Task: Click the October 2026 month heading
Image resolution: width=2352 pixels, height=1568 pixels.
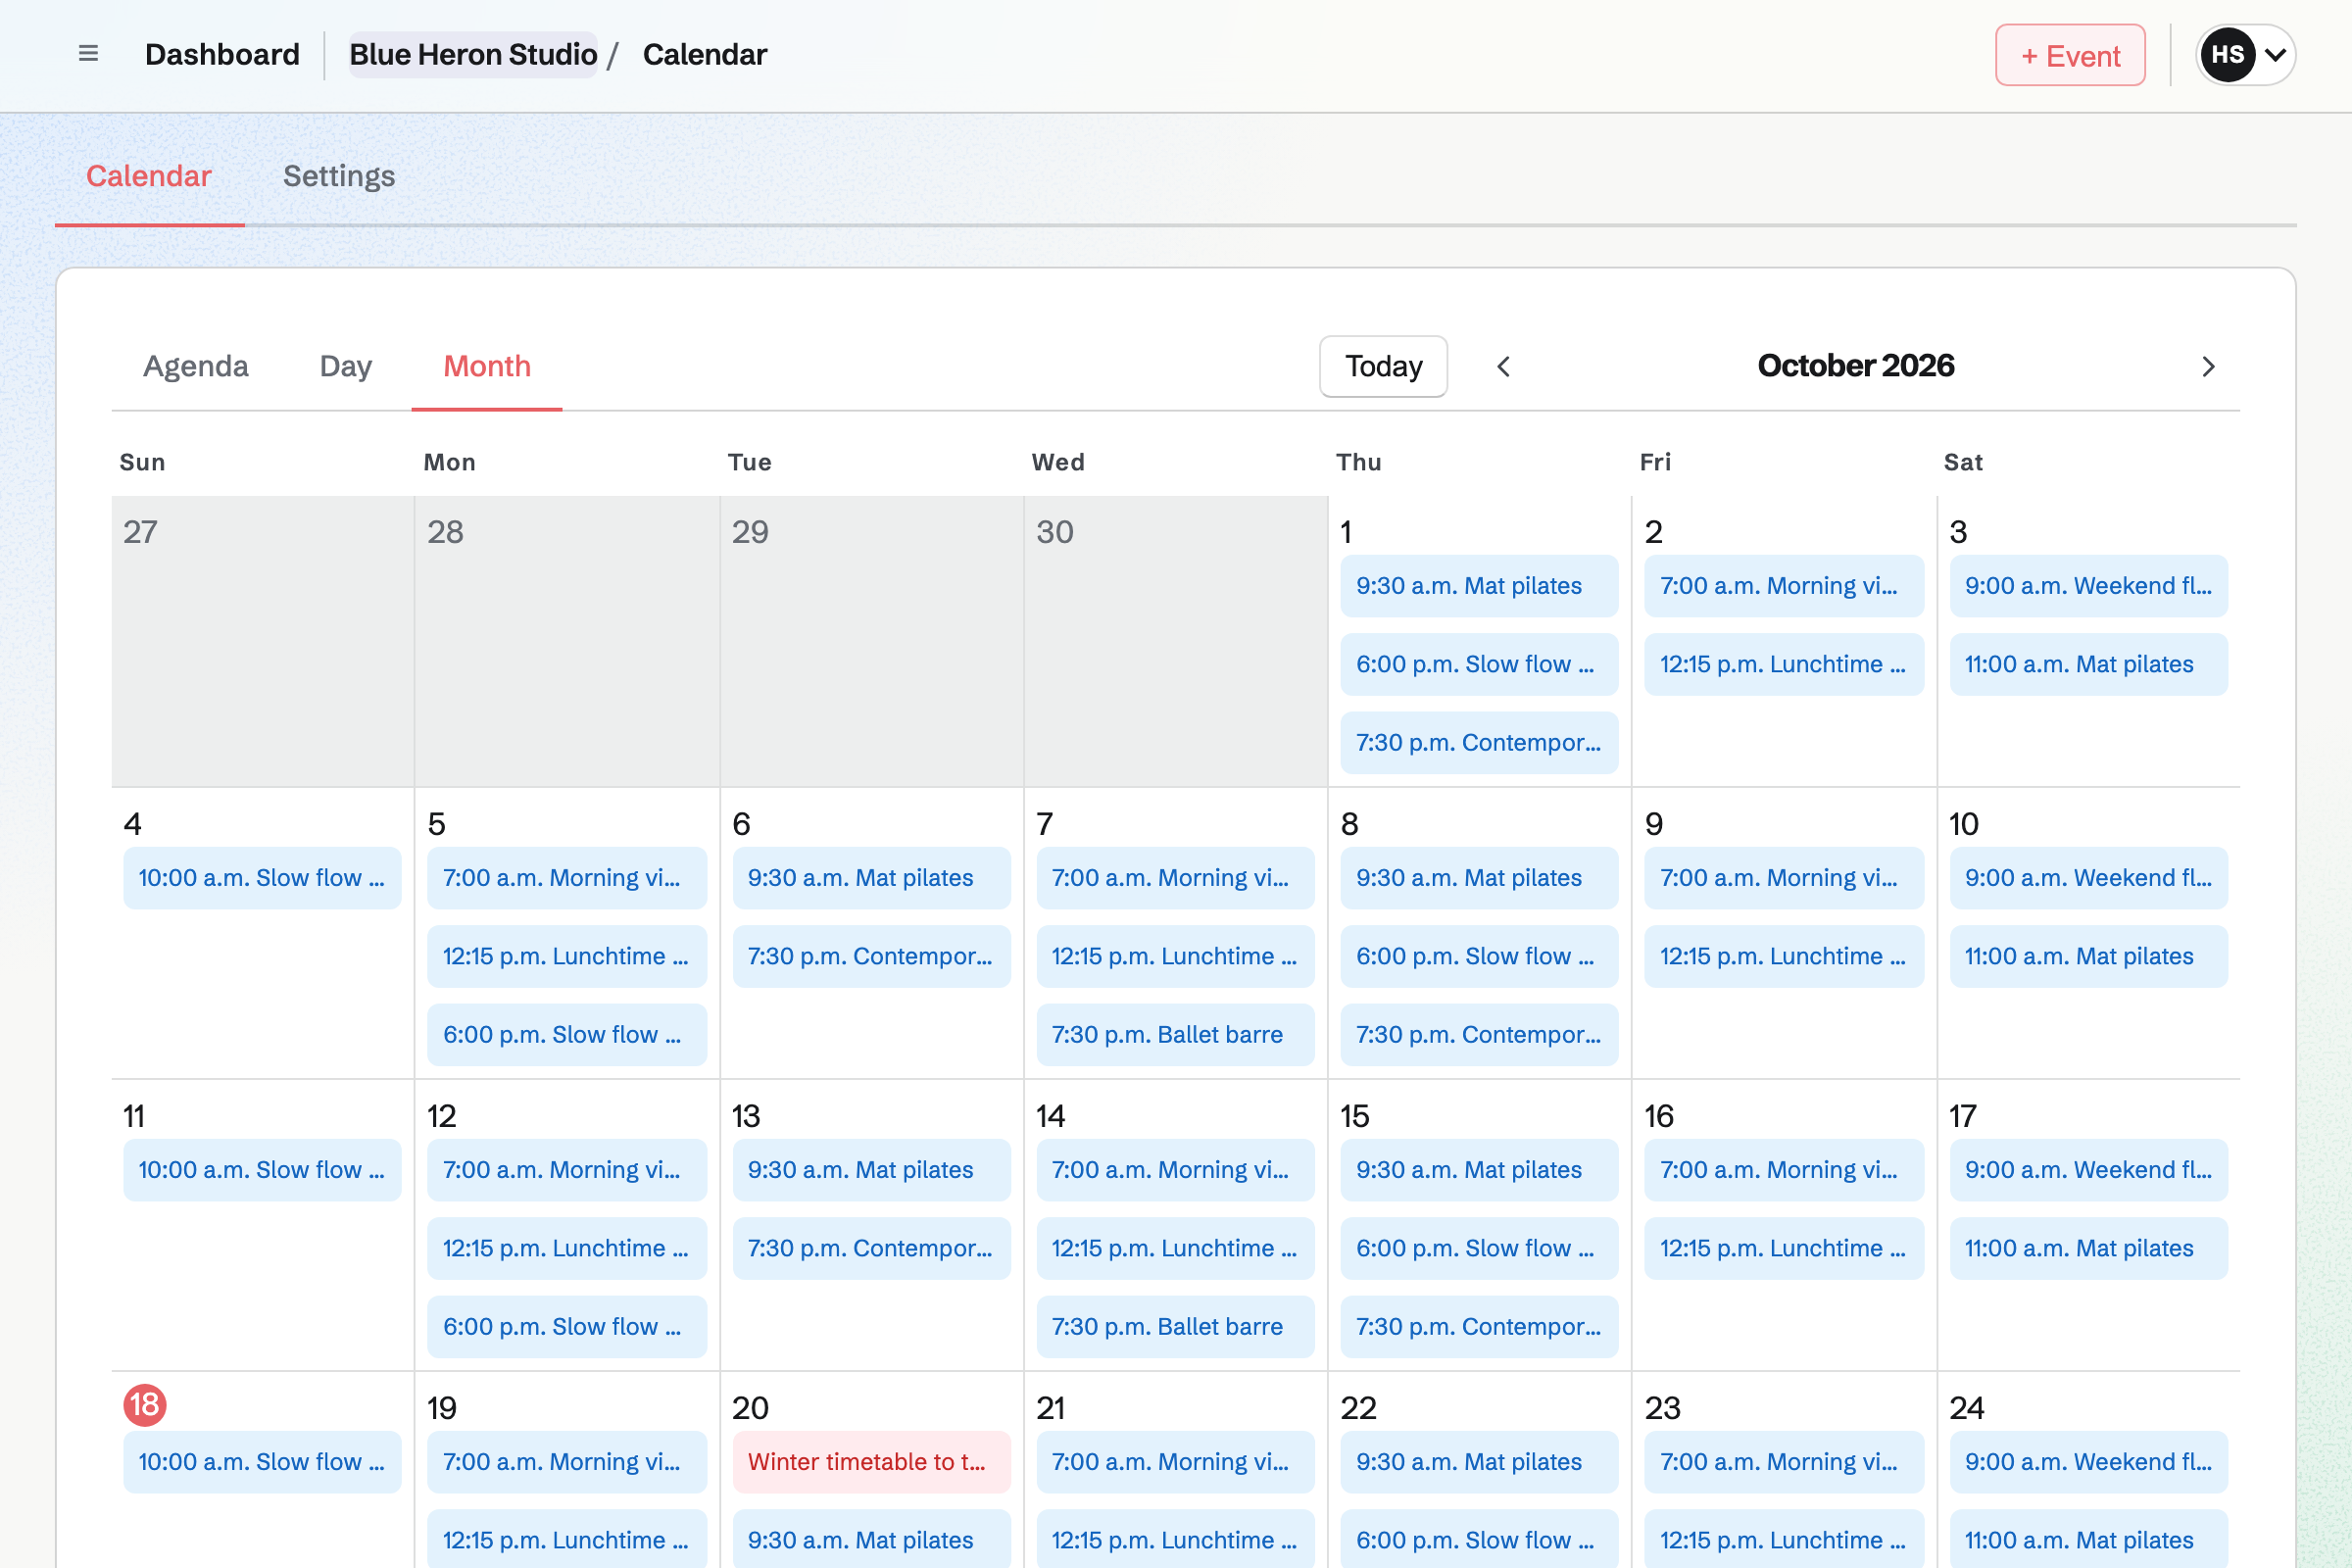Action: [1855, 366]
